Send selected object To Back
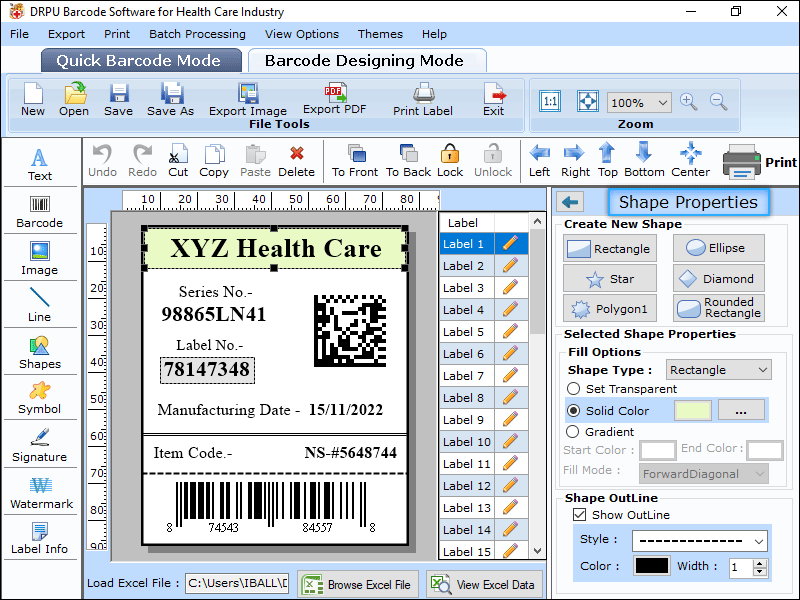Viewport: 800px width, 600px height. tap(409, 161)
